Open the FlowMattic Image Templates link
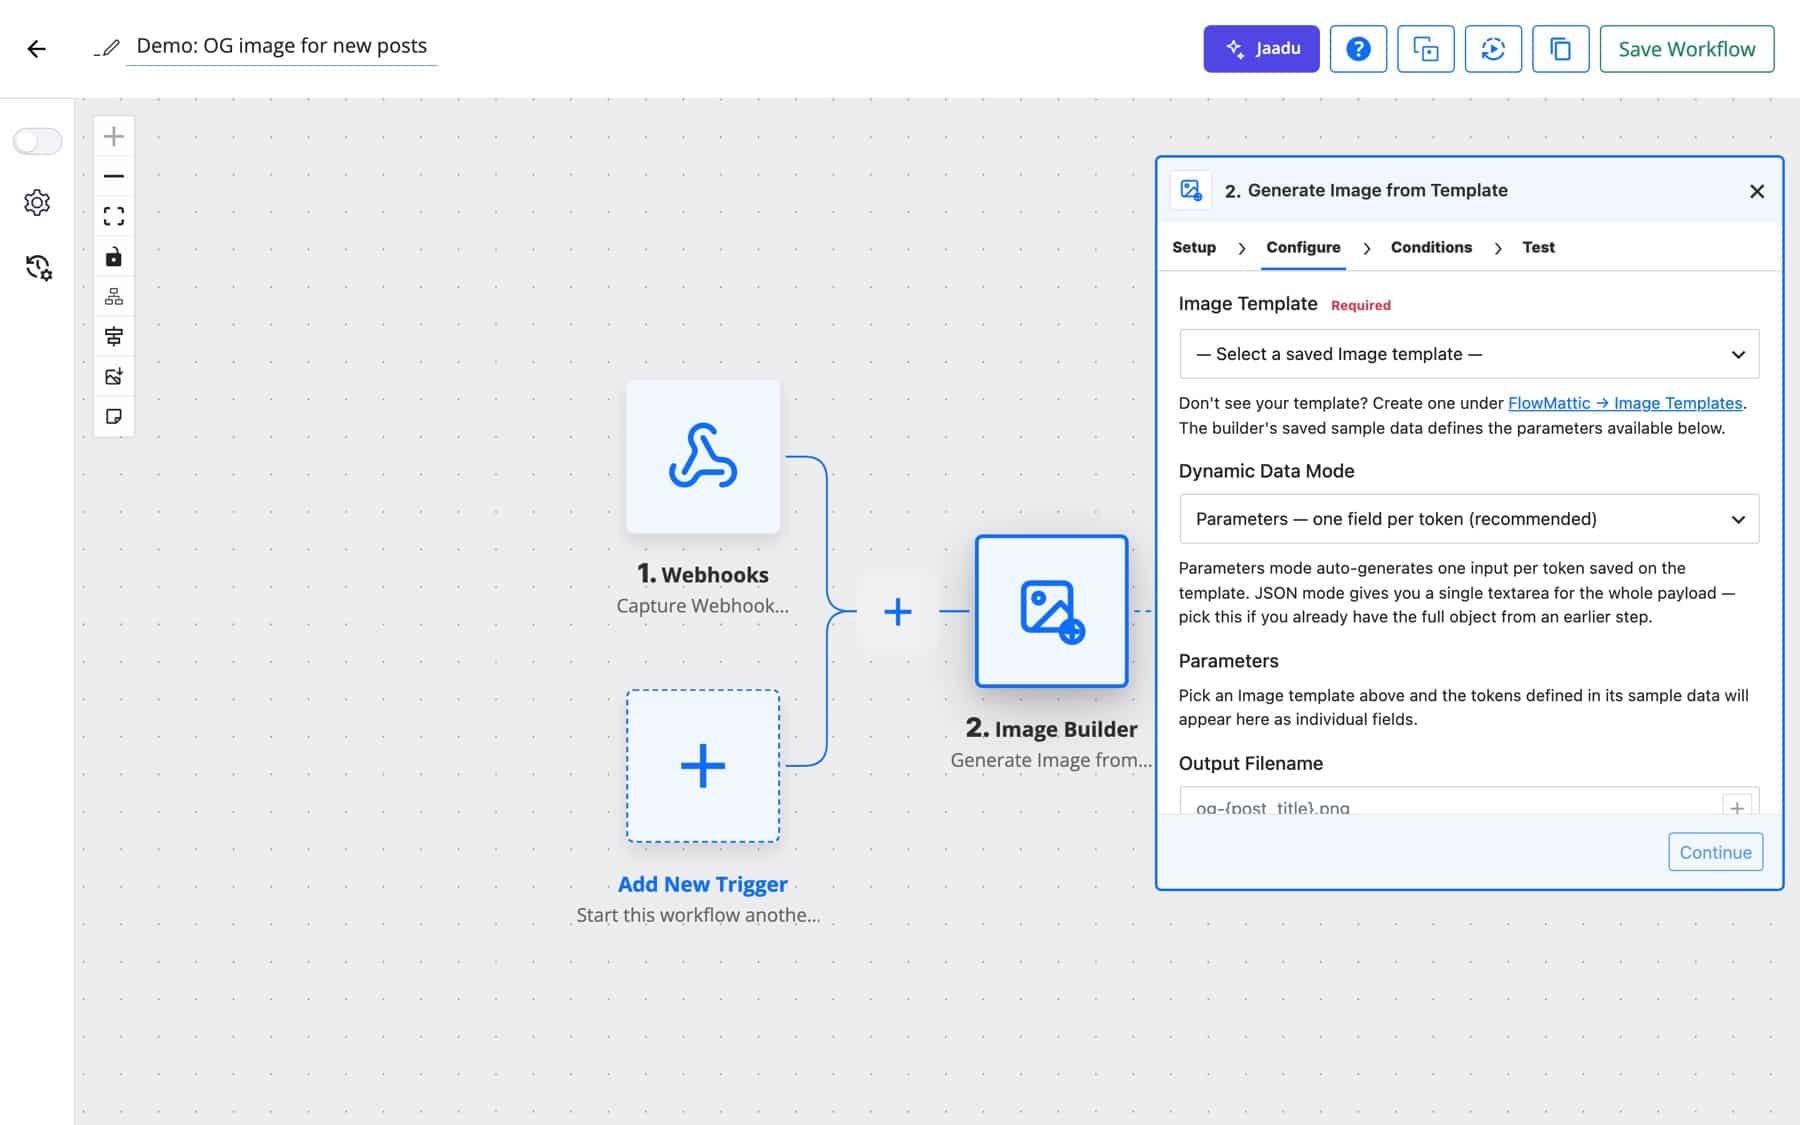Viewport: 1800px width, 1125px height. 1625,403
